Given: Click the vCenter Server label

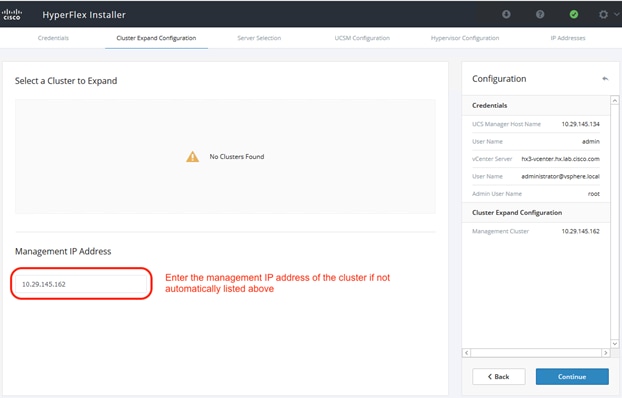Looking at the screenshot, I should [492, 159].
